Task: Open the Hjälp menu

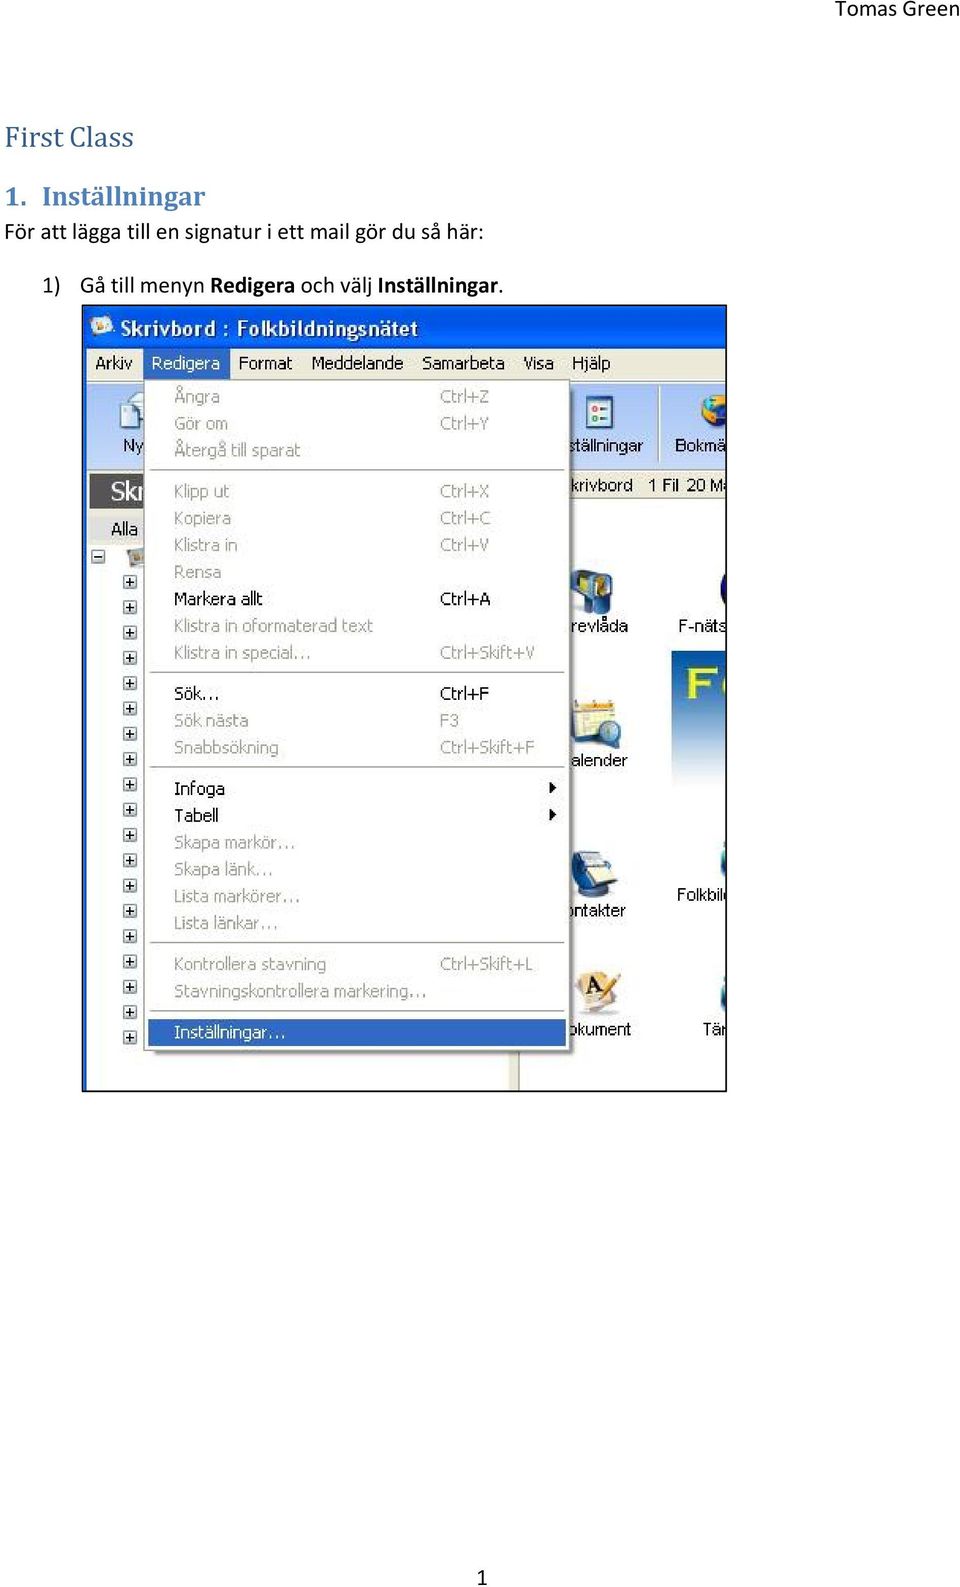Action: coord(591,363)
